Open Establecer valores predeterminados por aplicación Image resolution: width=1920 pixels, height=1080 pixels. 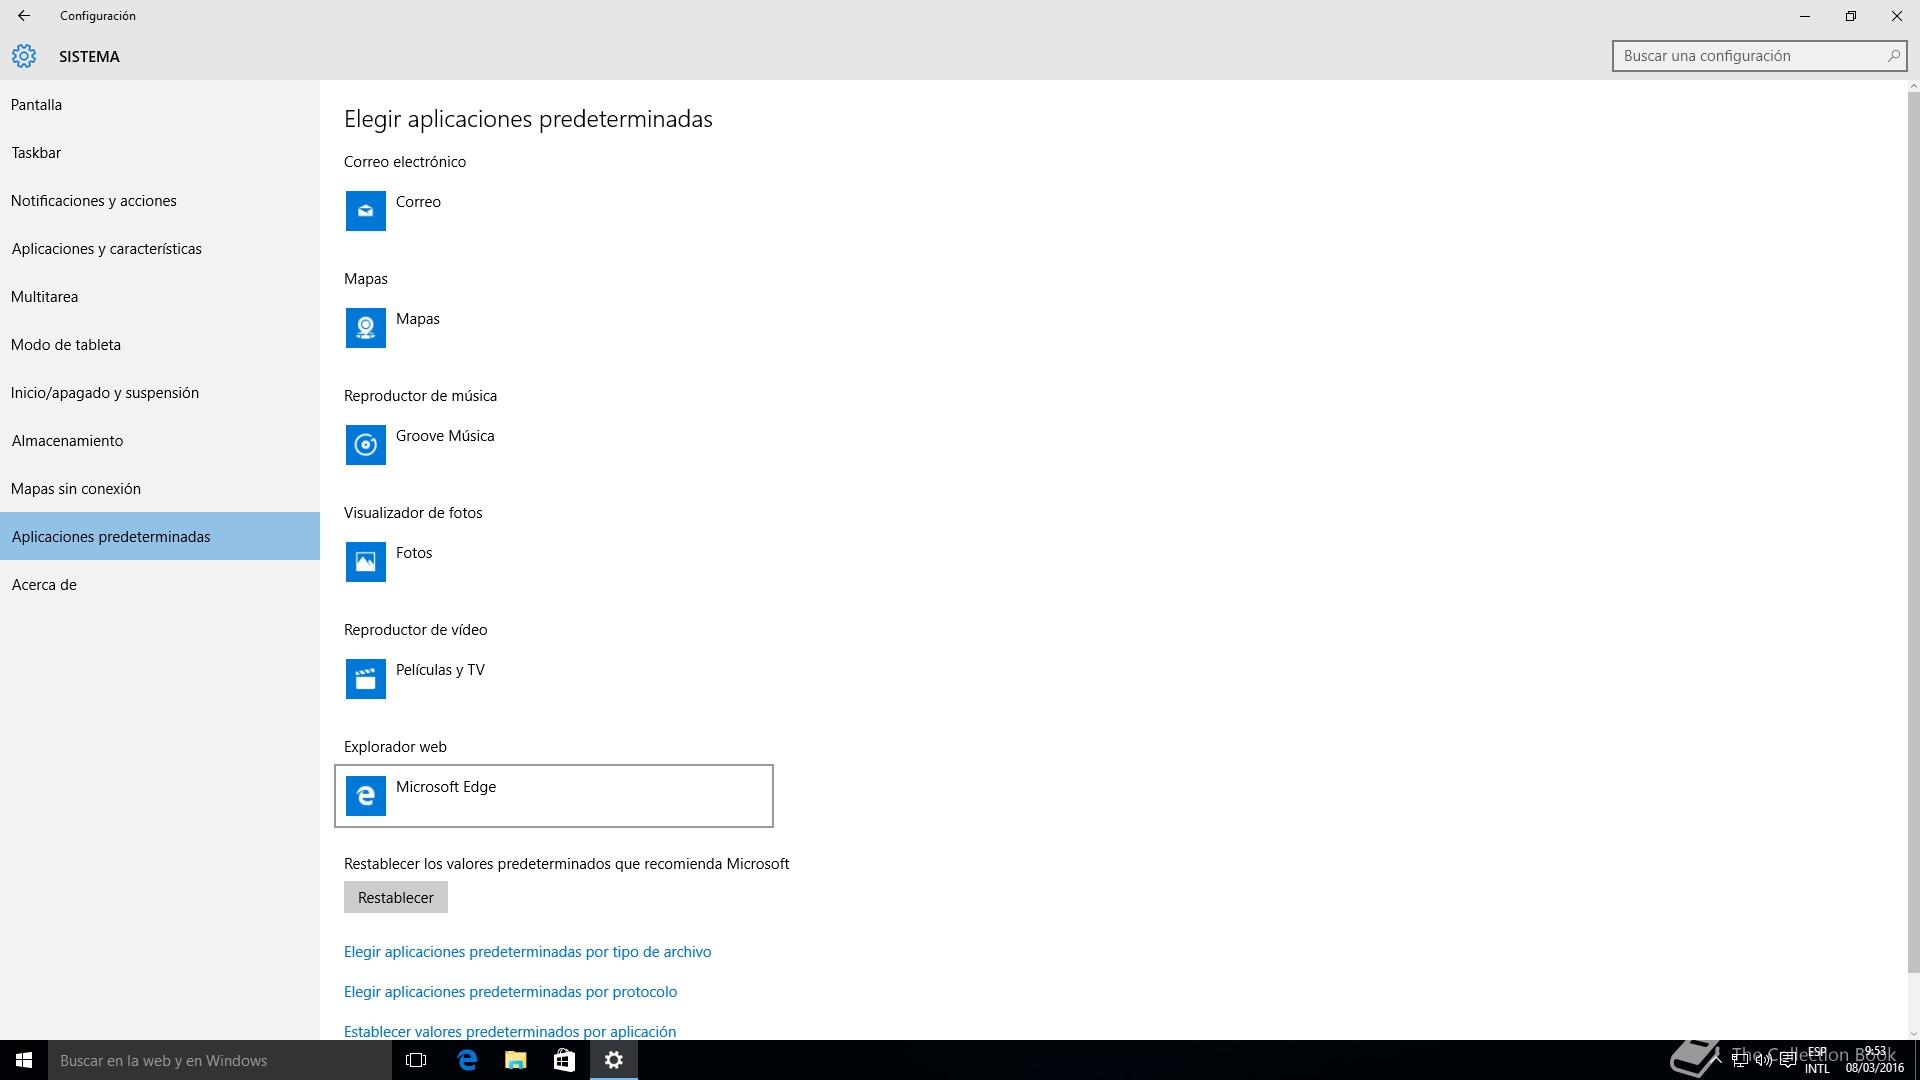(x=510, y=1031)
